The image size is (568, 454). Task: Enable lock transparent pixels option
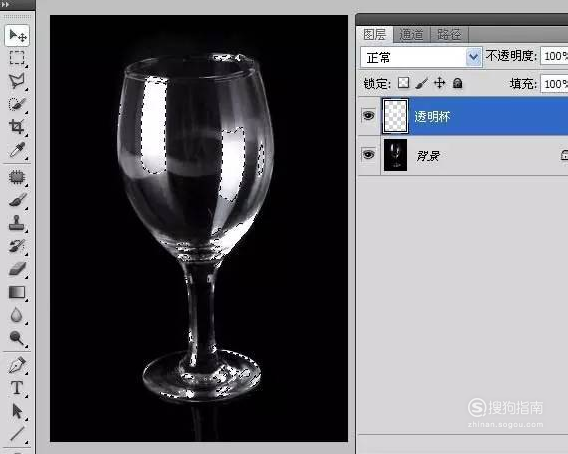(x=403, y=83)
